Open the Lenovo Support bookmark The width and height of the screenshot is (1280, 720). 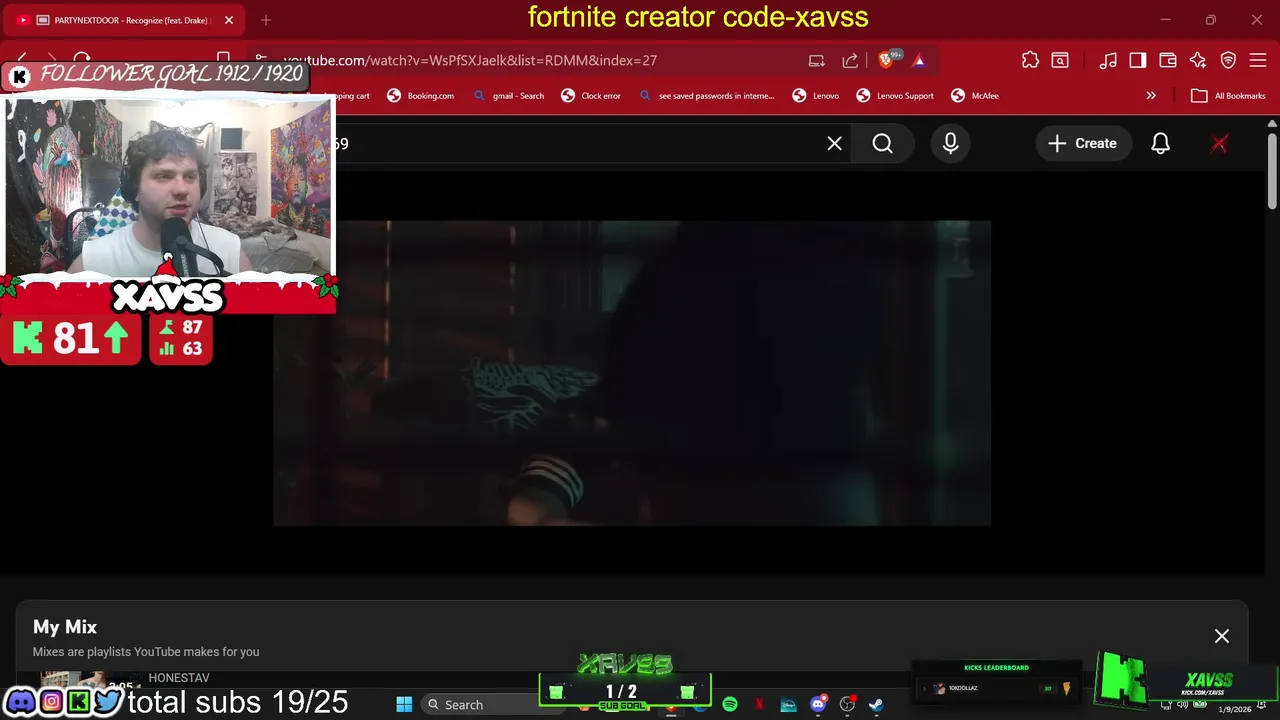pos(895,96)
